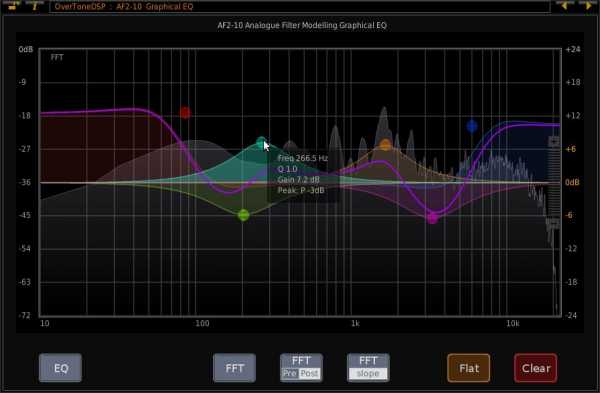
Task: Select the orange EQ band node
Action: (x=385, y=145)
